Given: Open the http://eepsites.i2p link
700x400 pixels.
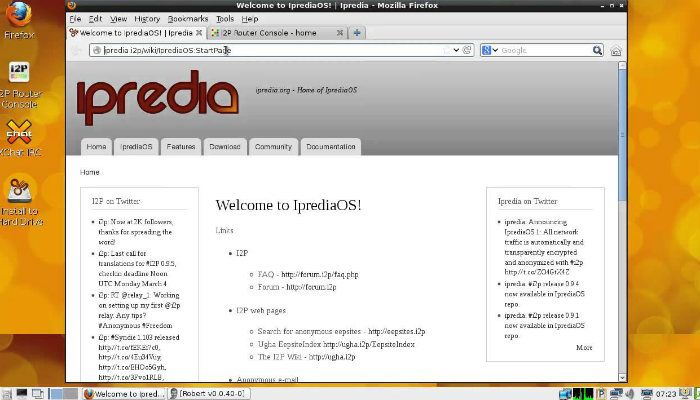Looking at the screenshot, I should [x=396, y=331].
